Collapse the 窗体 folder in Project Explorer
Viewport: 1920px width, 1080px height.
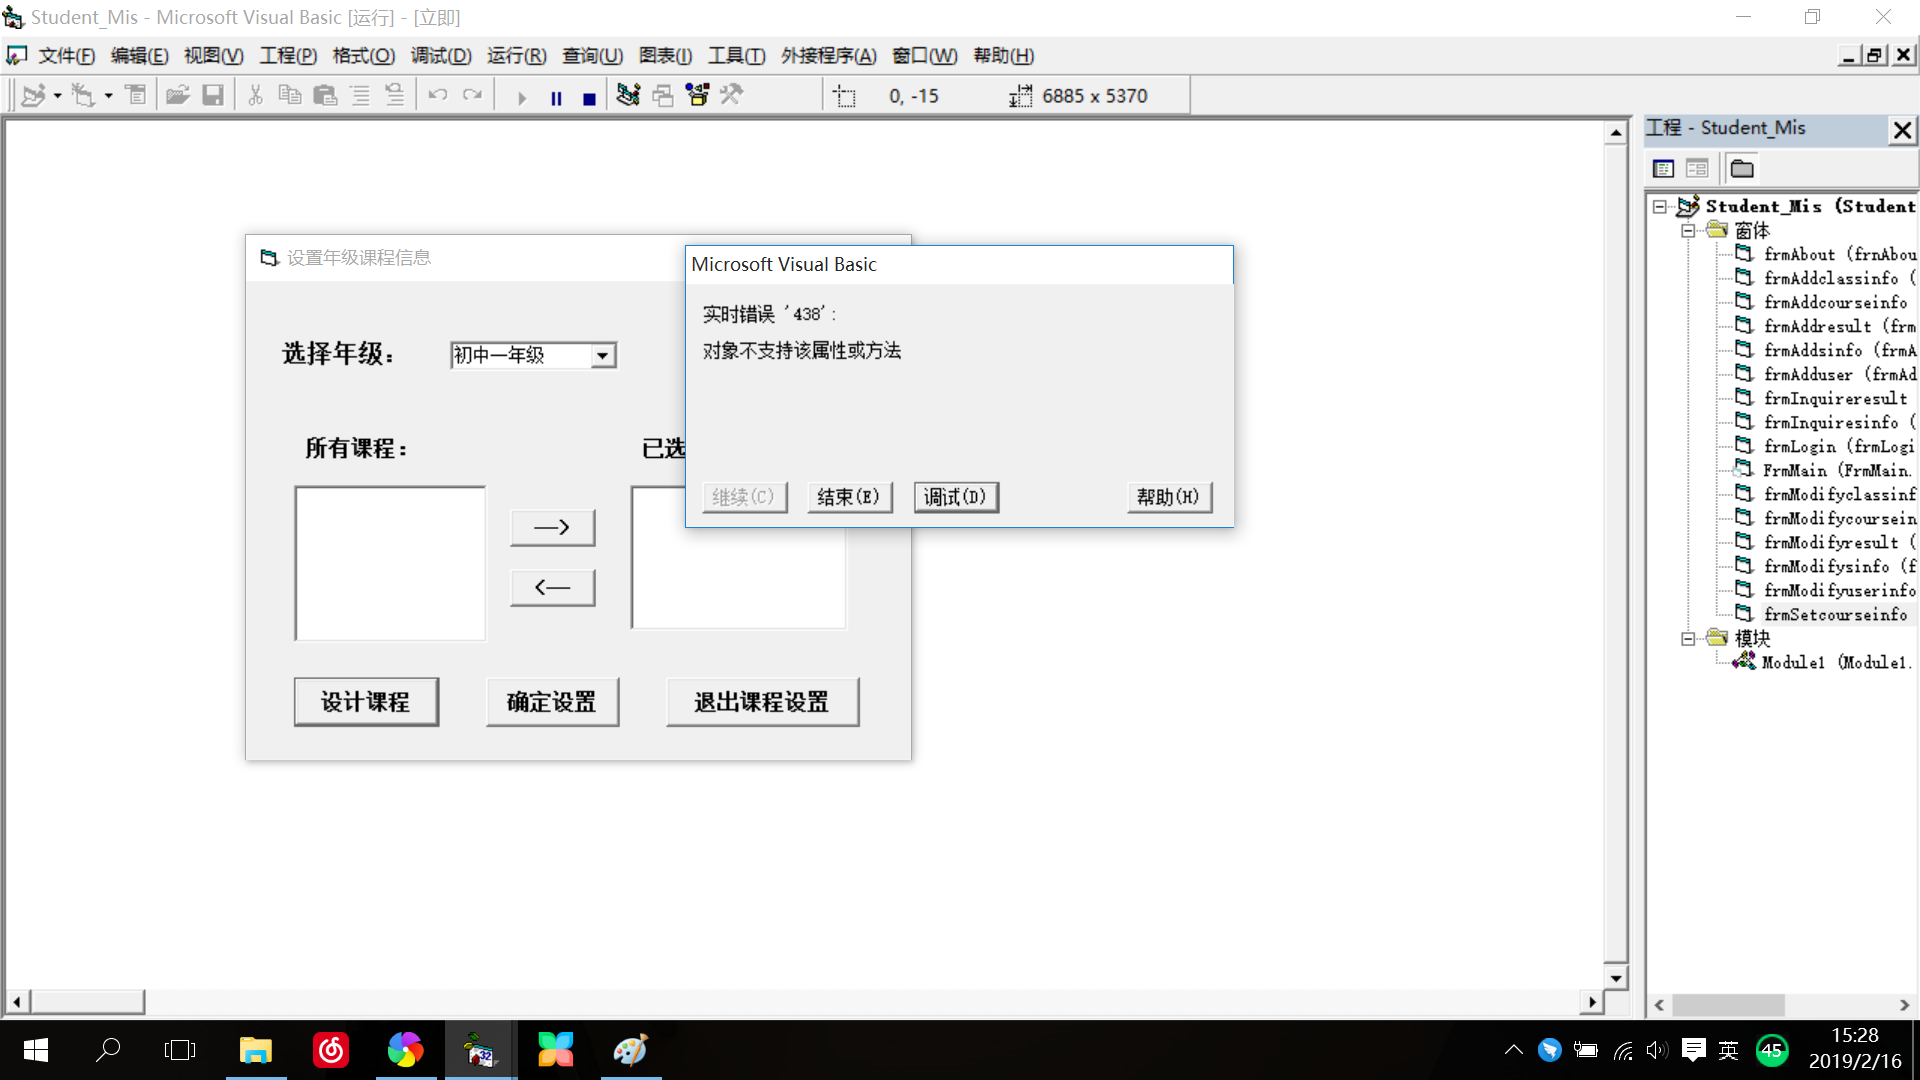[1688, 230]
